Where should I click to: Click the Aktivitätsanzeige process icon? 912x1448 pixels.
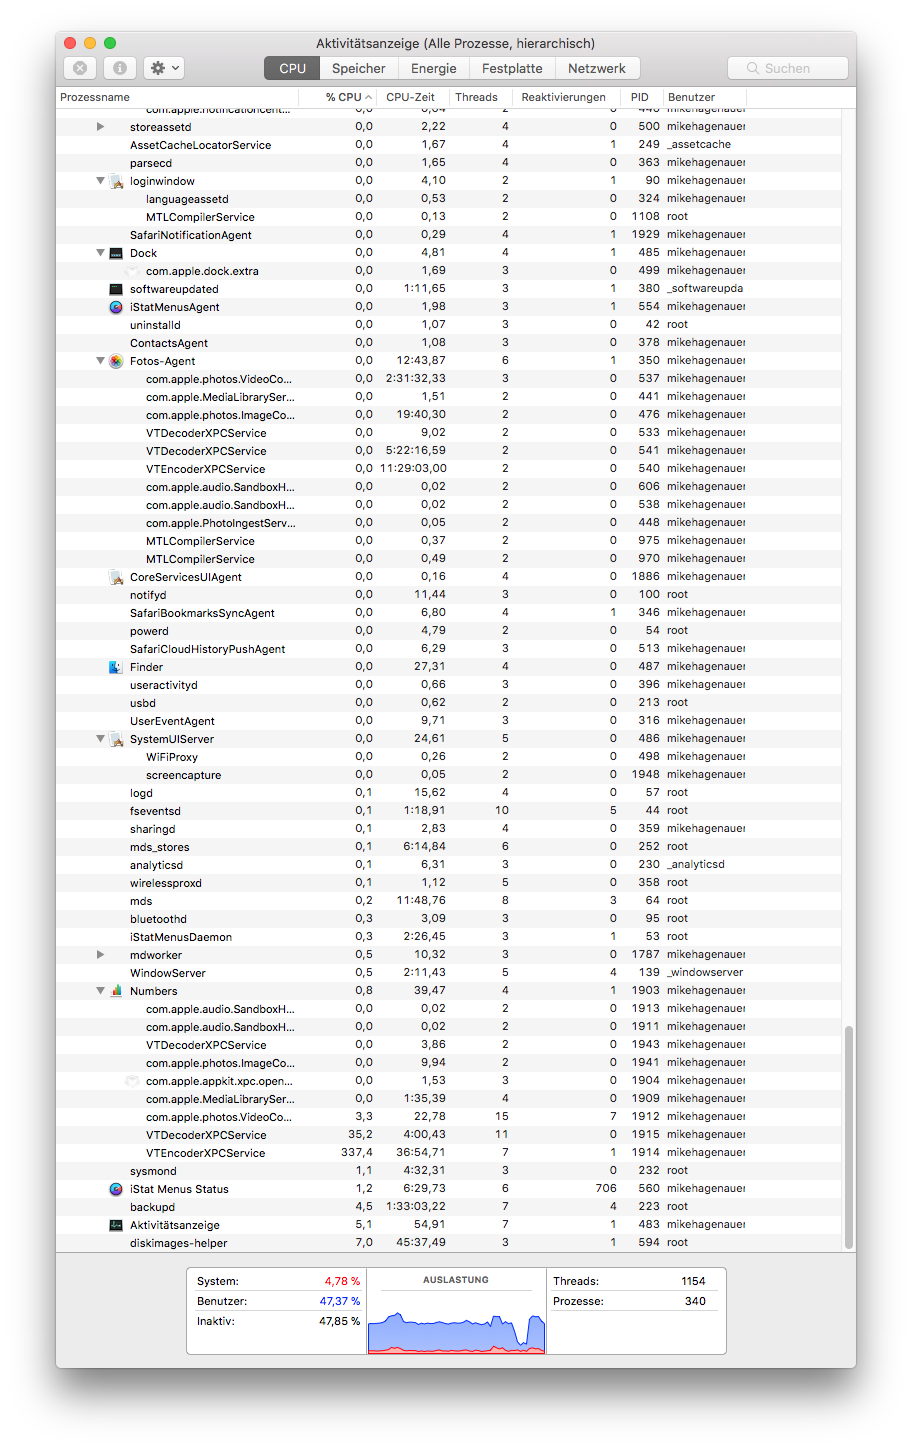pyautogui.click(x=116, y=1225)
